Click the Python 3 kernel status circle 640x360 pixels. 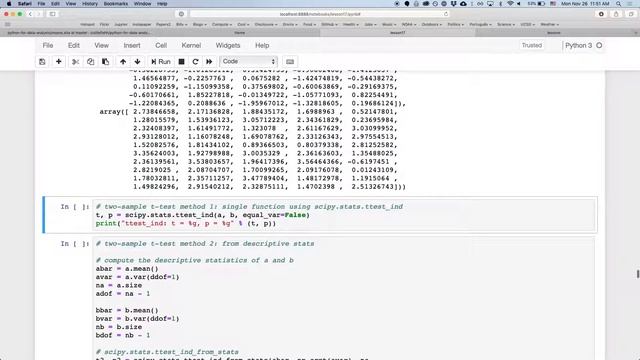[599, 45]
